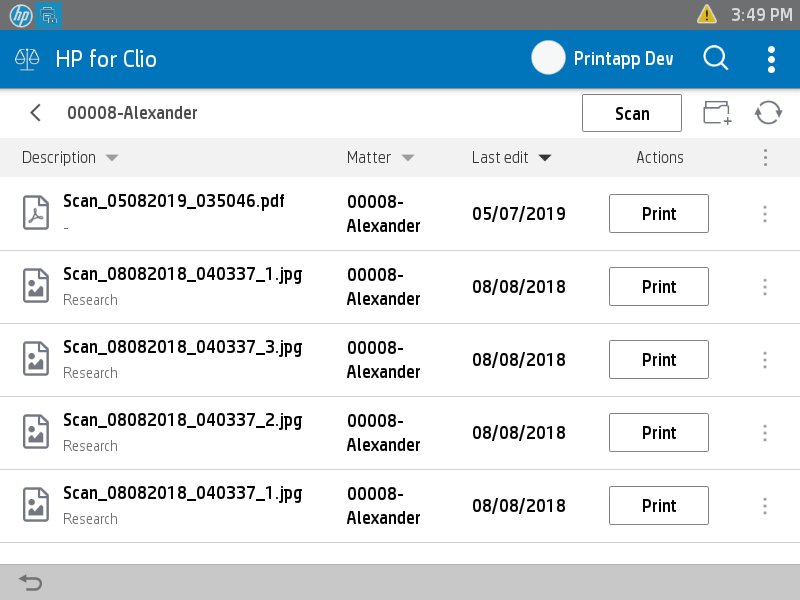This screenshot has width=800, height=600.
Task: Click Research label under Scan_08082018_040337_3.jpg
Action: (x=90, y=373)
